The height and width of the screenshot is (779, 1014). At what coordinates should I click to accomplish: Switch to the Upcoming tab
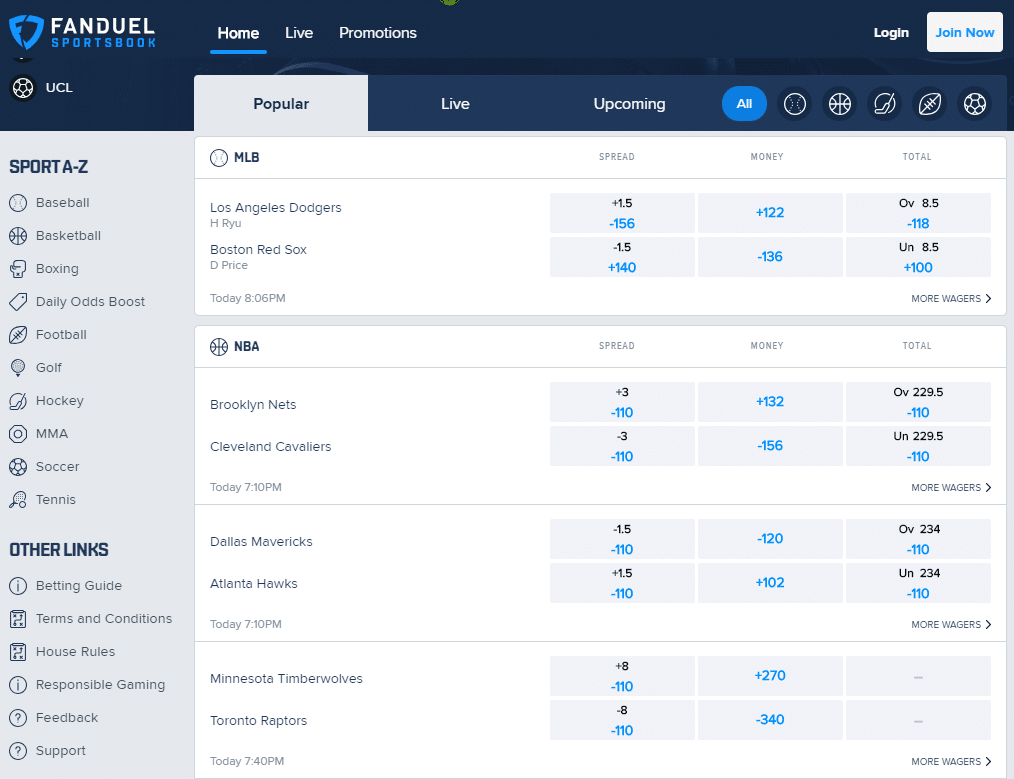tap(629, 104)
